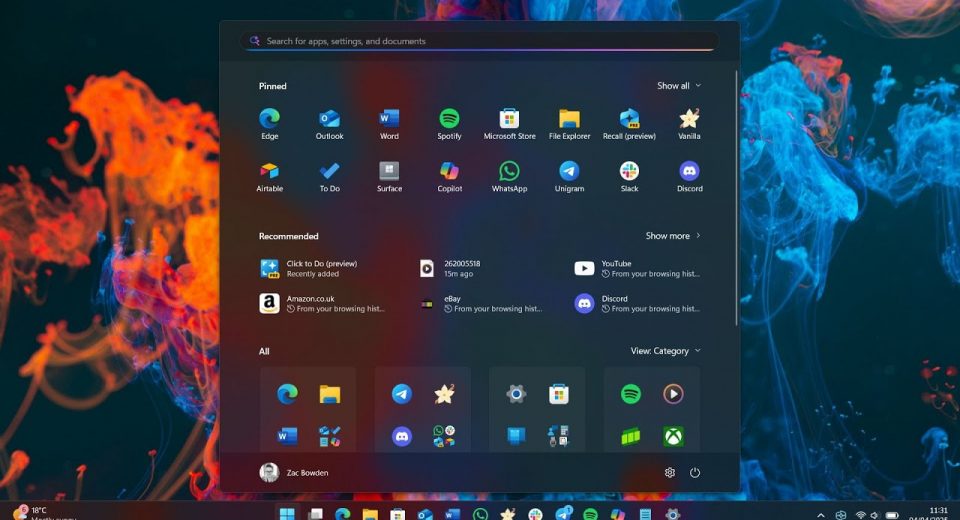Open Word in the All category group

pos(287,436)
